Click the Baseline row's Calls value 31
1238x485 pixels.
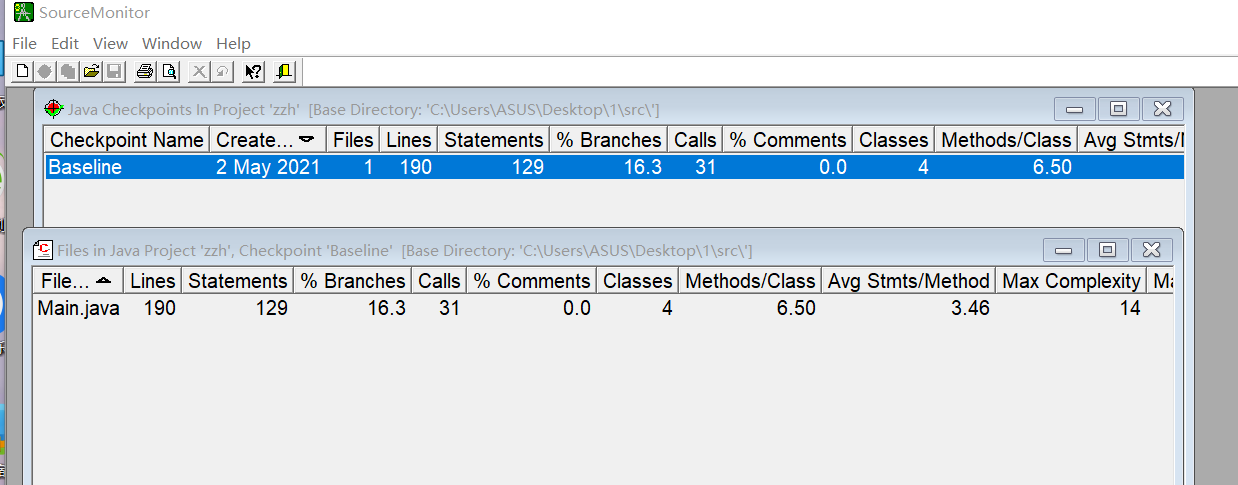705,167
